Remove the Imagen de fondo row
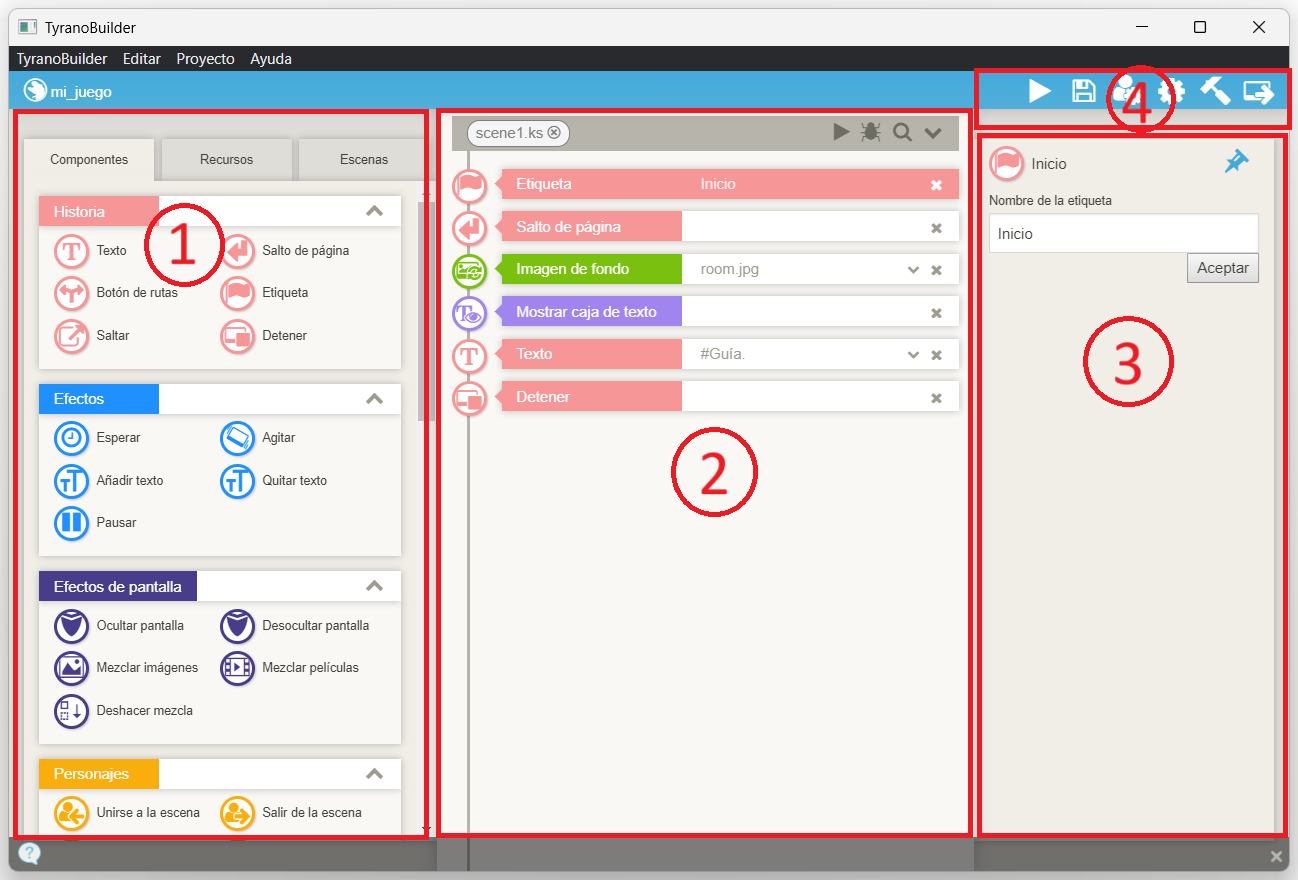 pyautogui.click(x=937, y=270)
